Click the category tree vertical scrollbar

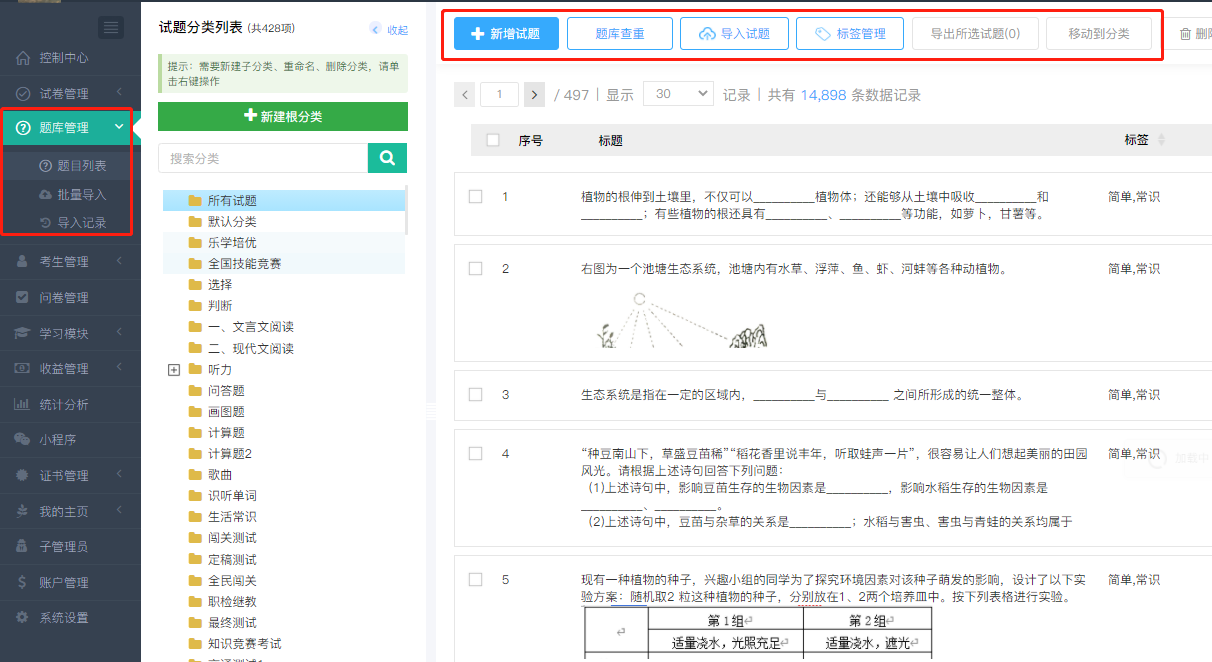pyautogui.click(x=406, y=210)
